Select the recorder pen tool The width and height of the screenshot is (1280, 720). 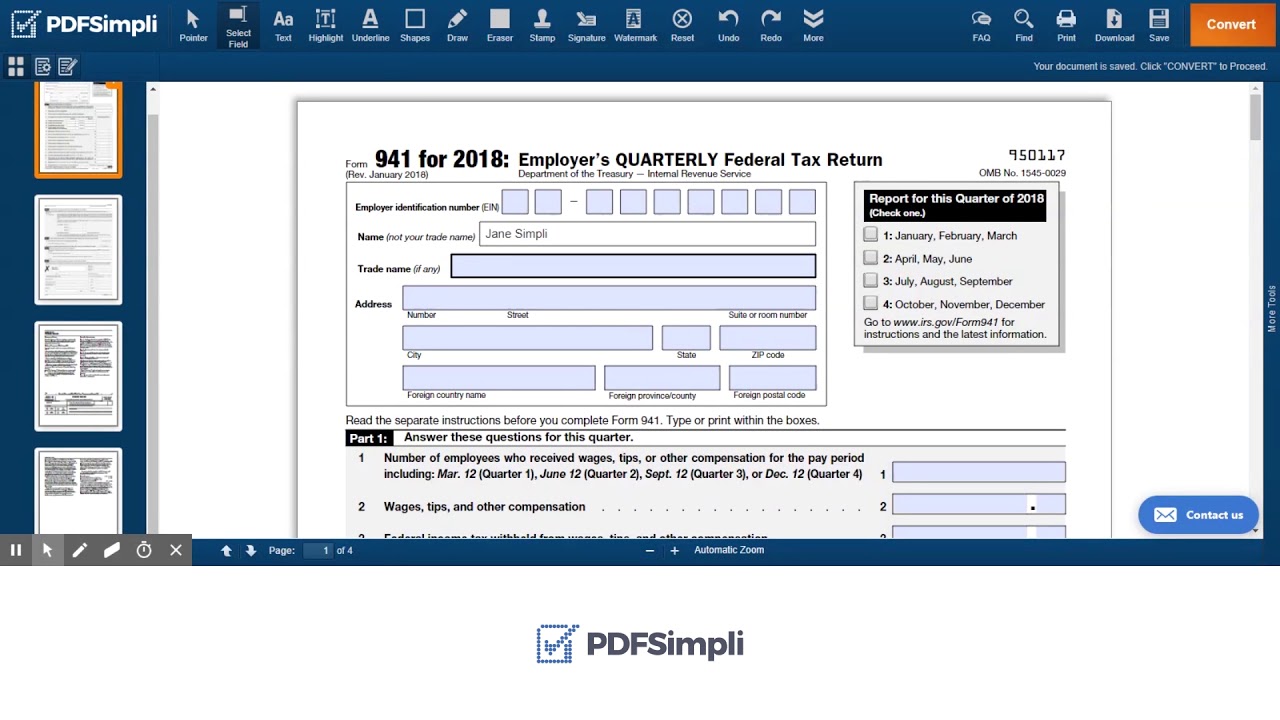pyautogui.click(x=80, y=550)
